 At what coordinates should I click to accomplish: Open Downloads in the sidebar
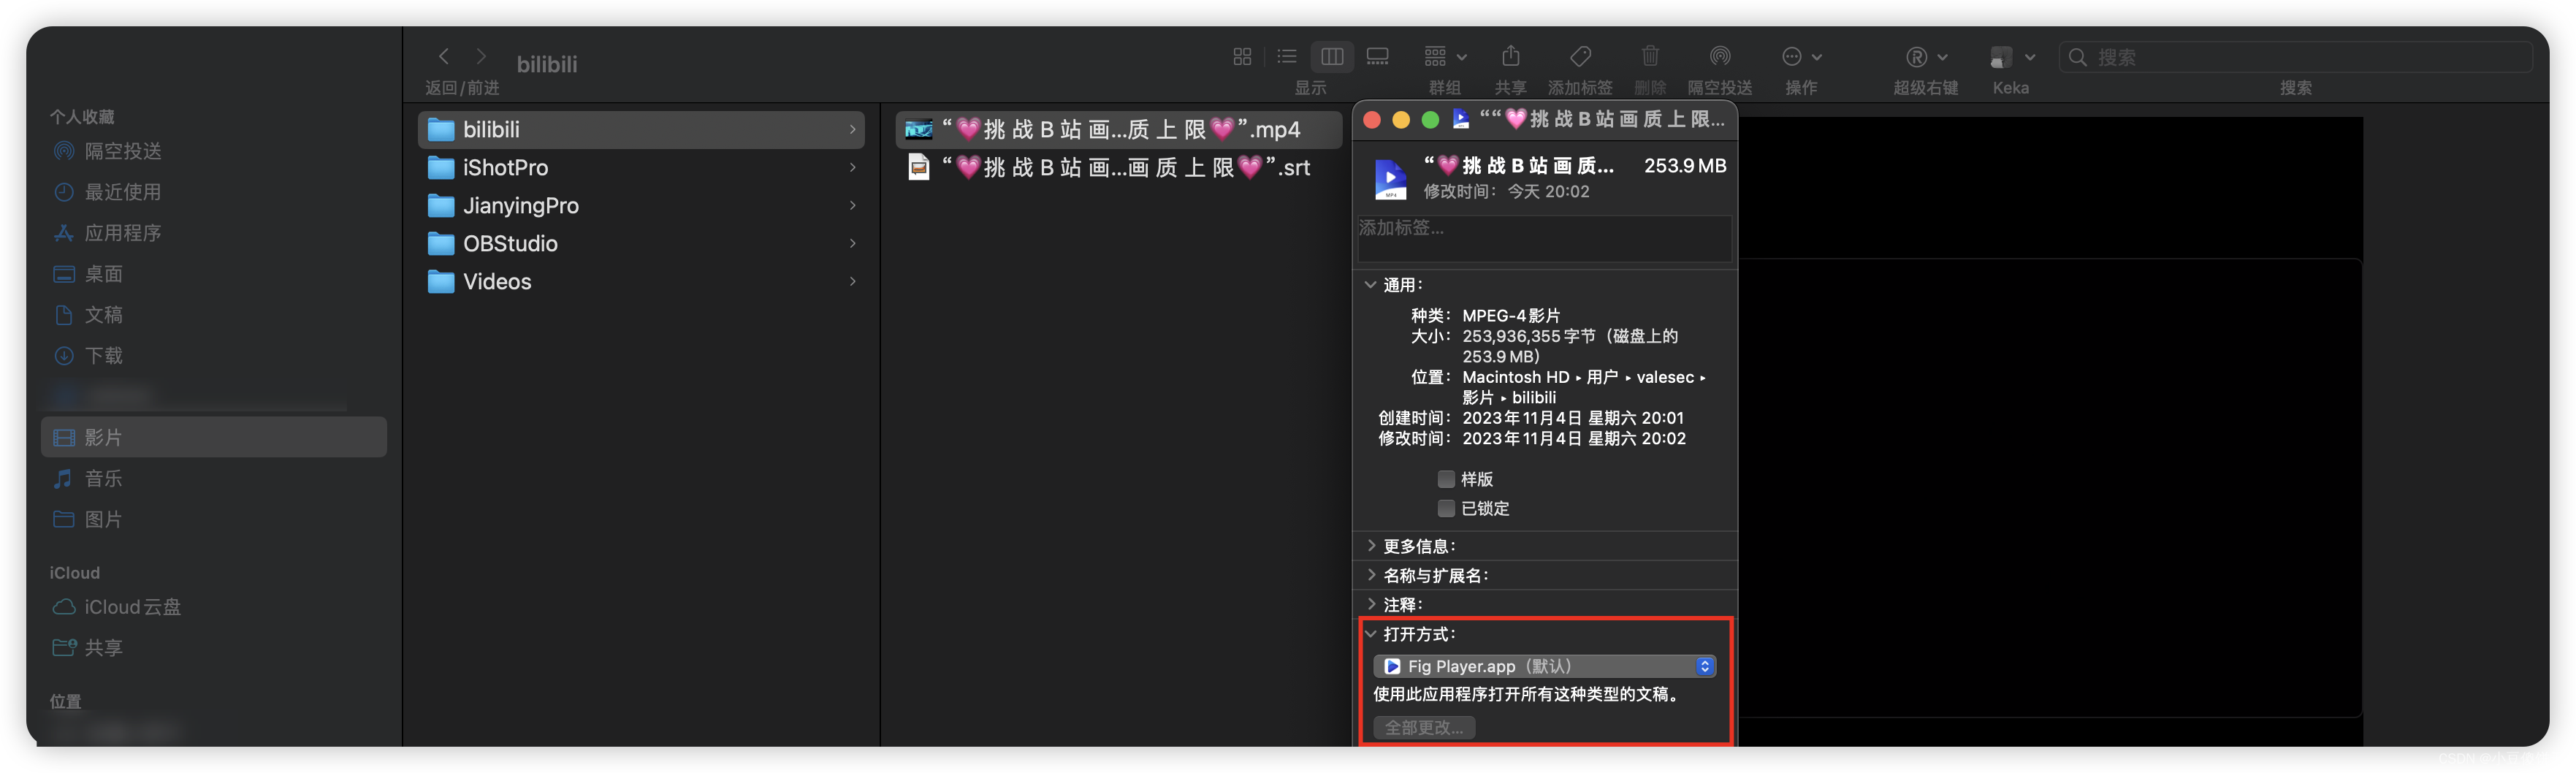(213, 356)
